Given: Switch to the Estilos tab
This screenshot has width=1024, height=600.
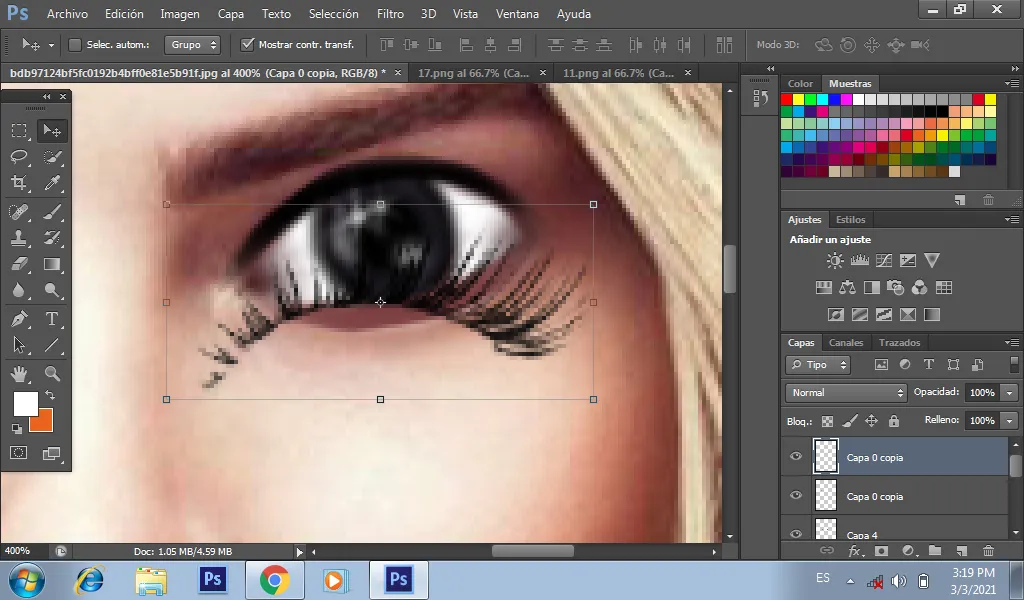Looking at the screenshot, I should pos(850,219).
